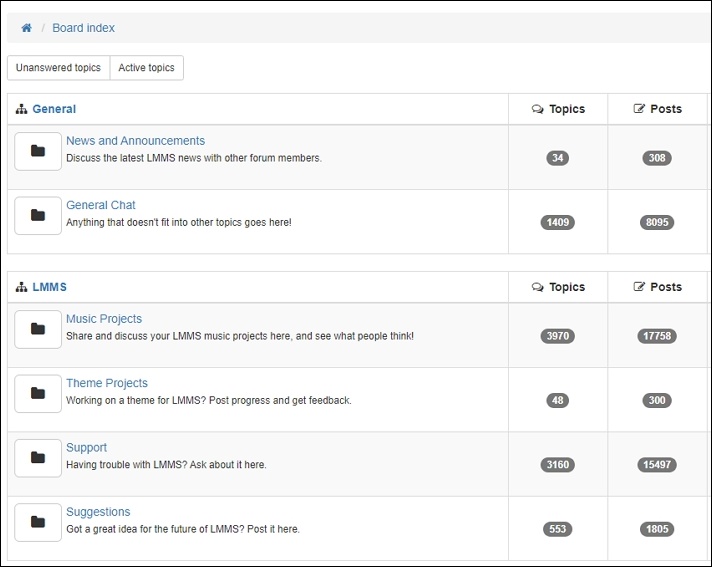This screenshot has width=712, height=567.
Task: Click 'Posts' column label in LMMS header
Action: tap(666, 287)
